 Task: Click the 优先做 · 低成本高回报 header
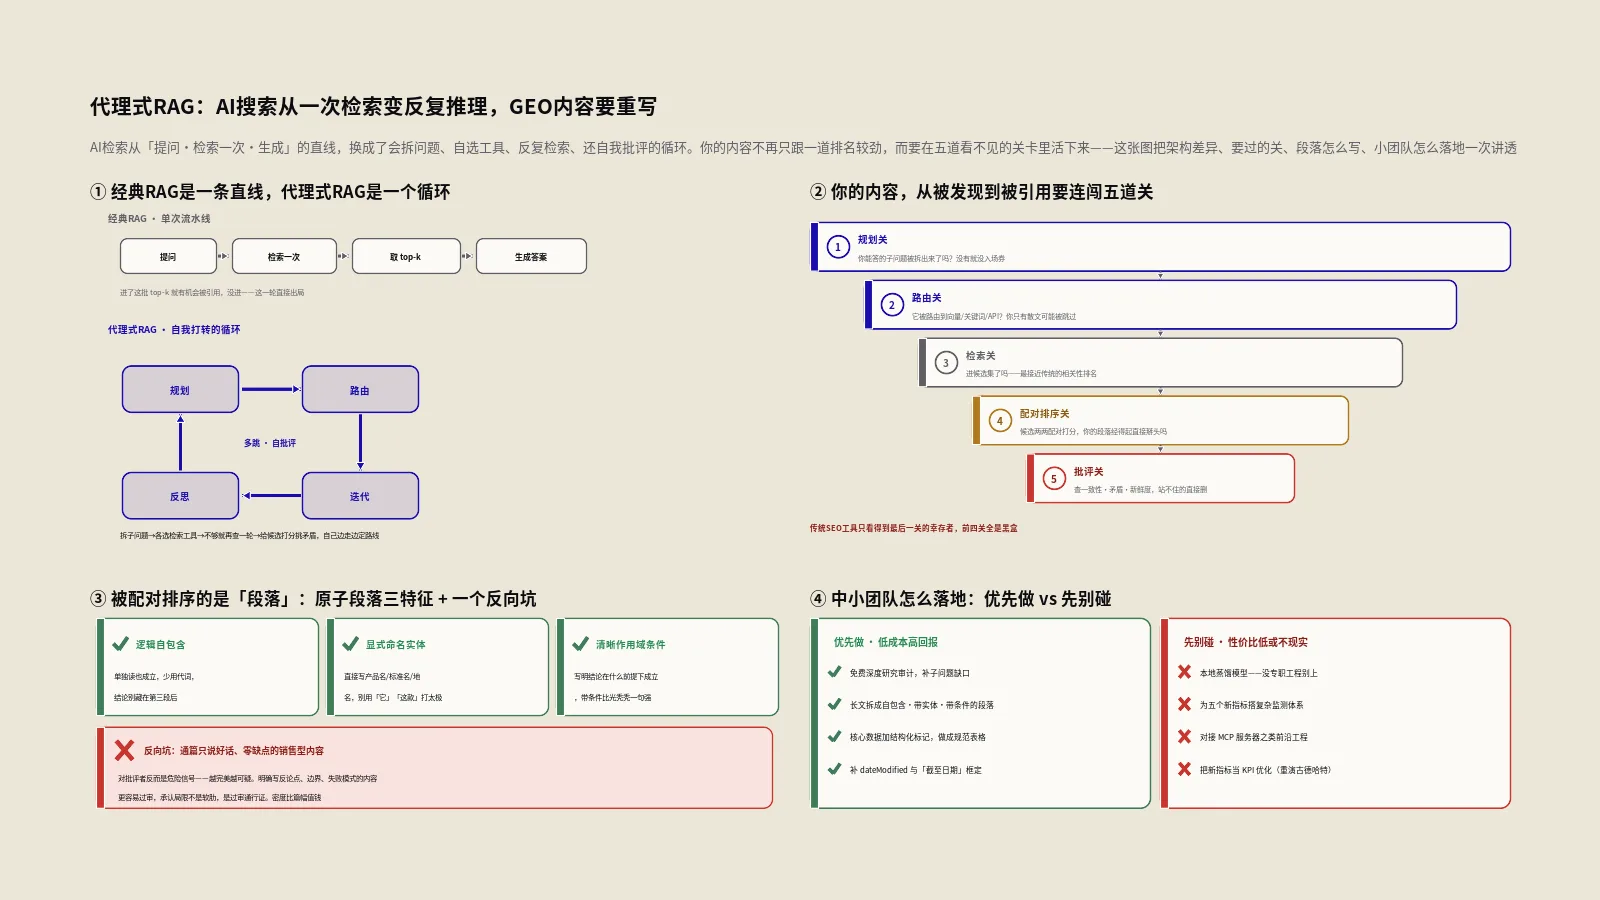tap(885, 642)
